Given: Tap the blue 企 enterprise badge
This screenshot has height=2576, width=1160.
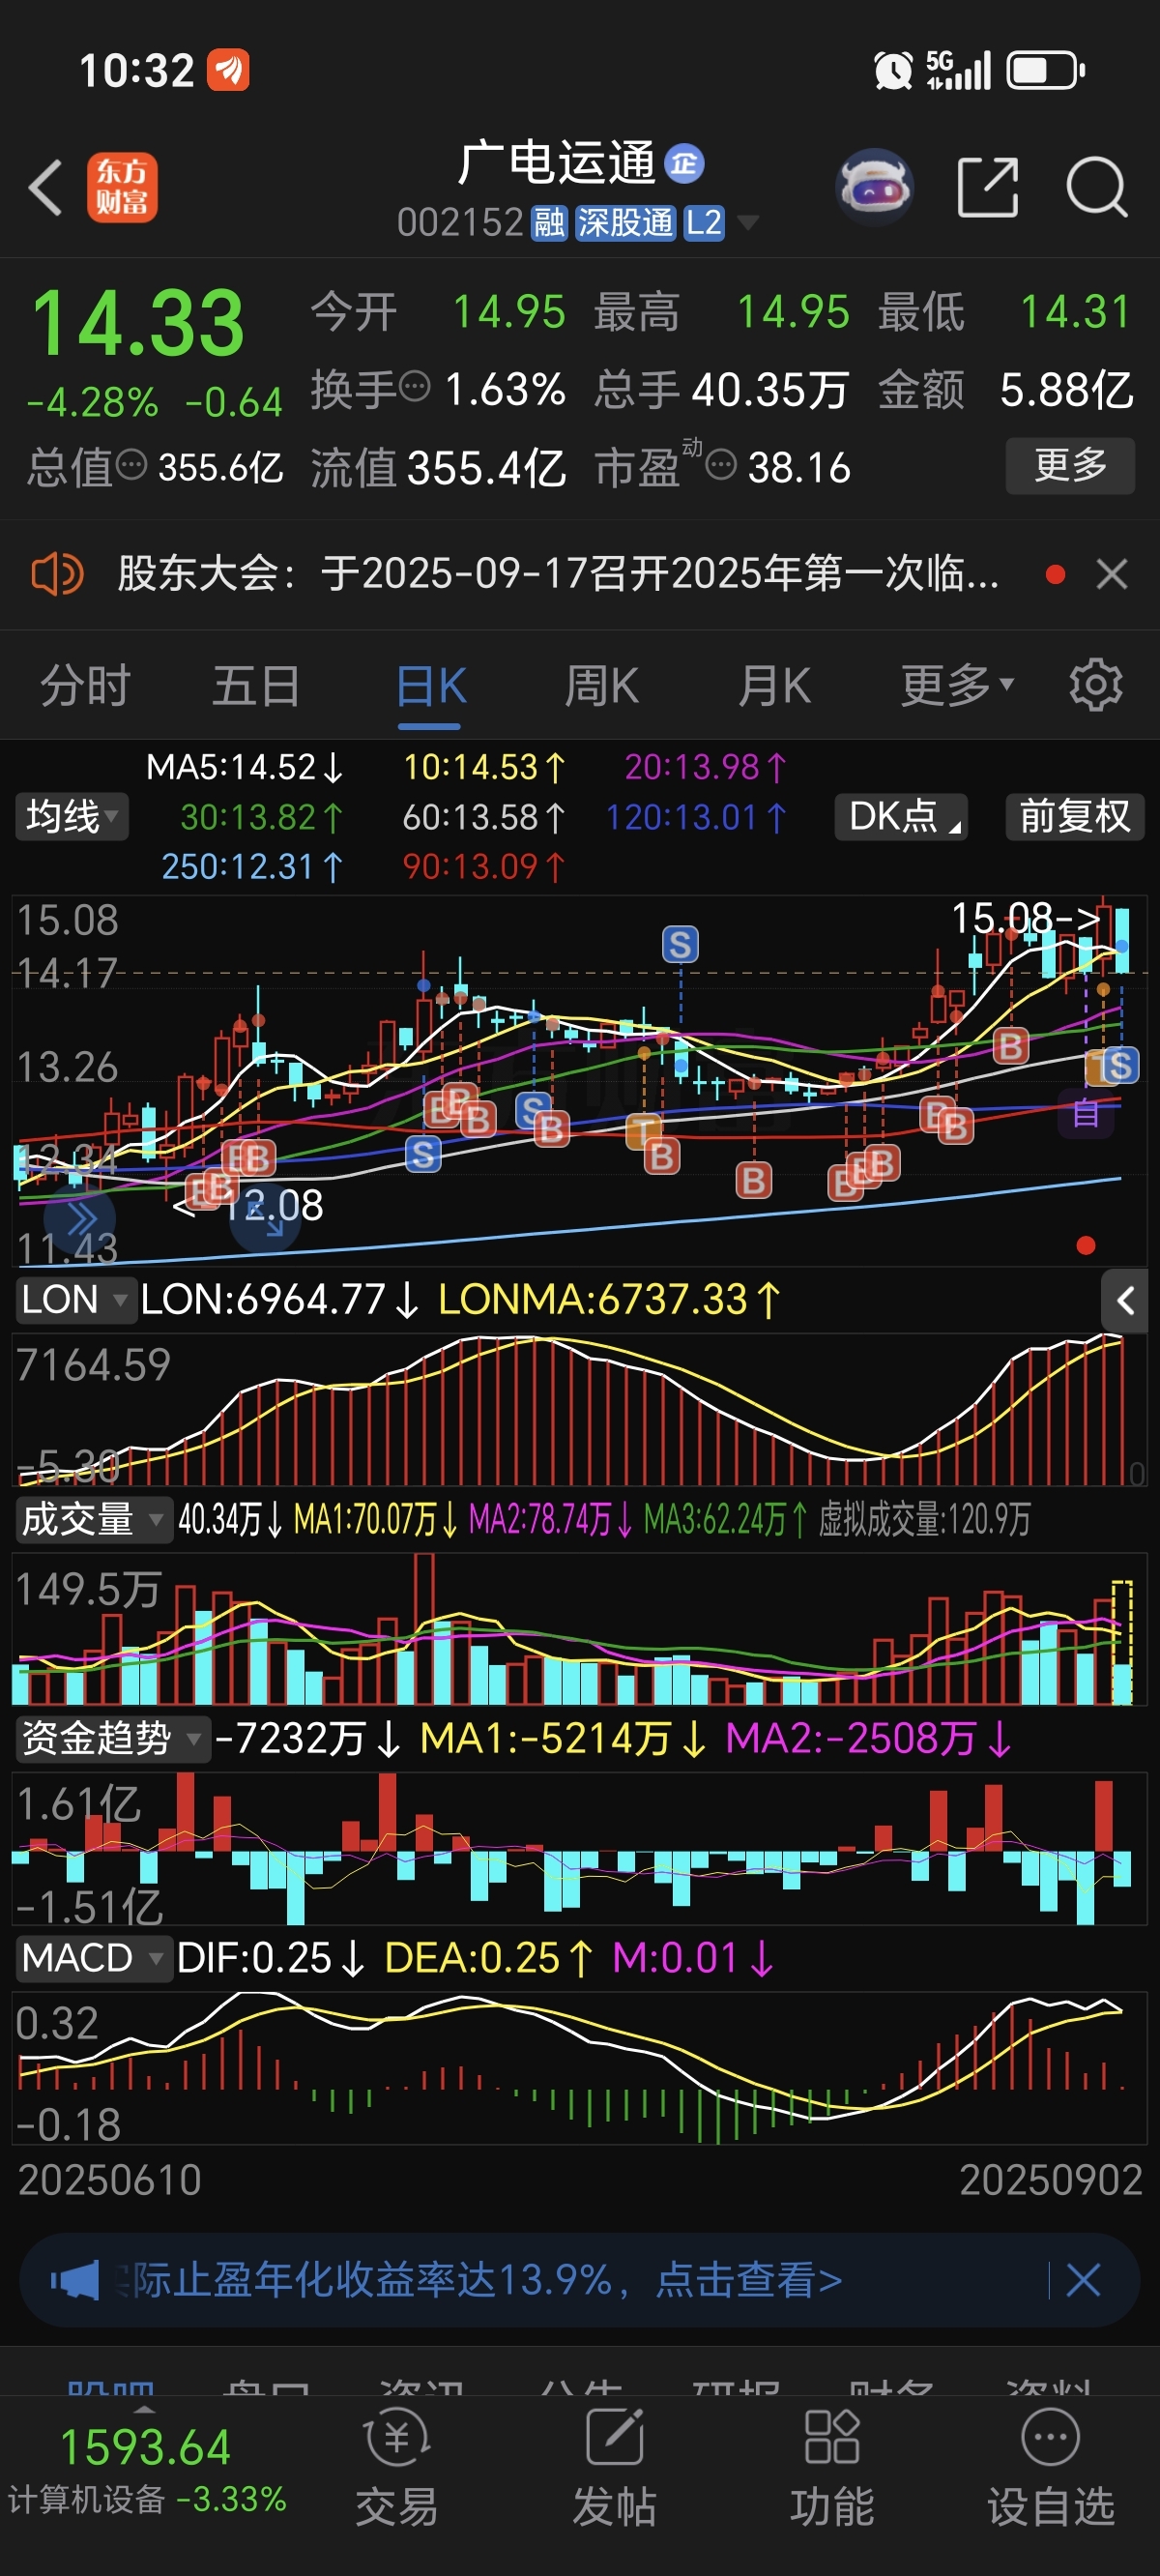Looking at the screenshot, I should click(x=684, y=163).
